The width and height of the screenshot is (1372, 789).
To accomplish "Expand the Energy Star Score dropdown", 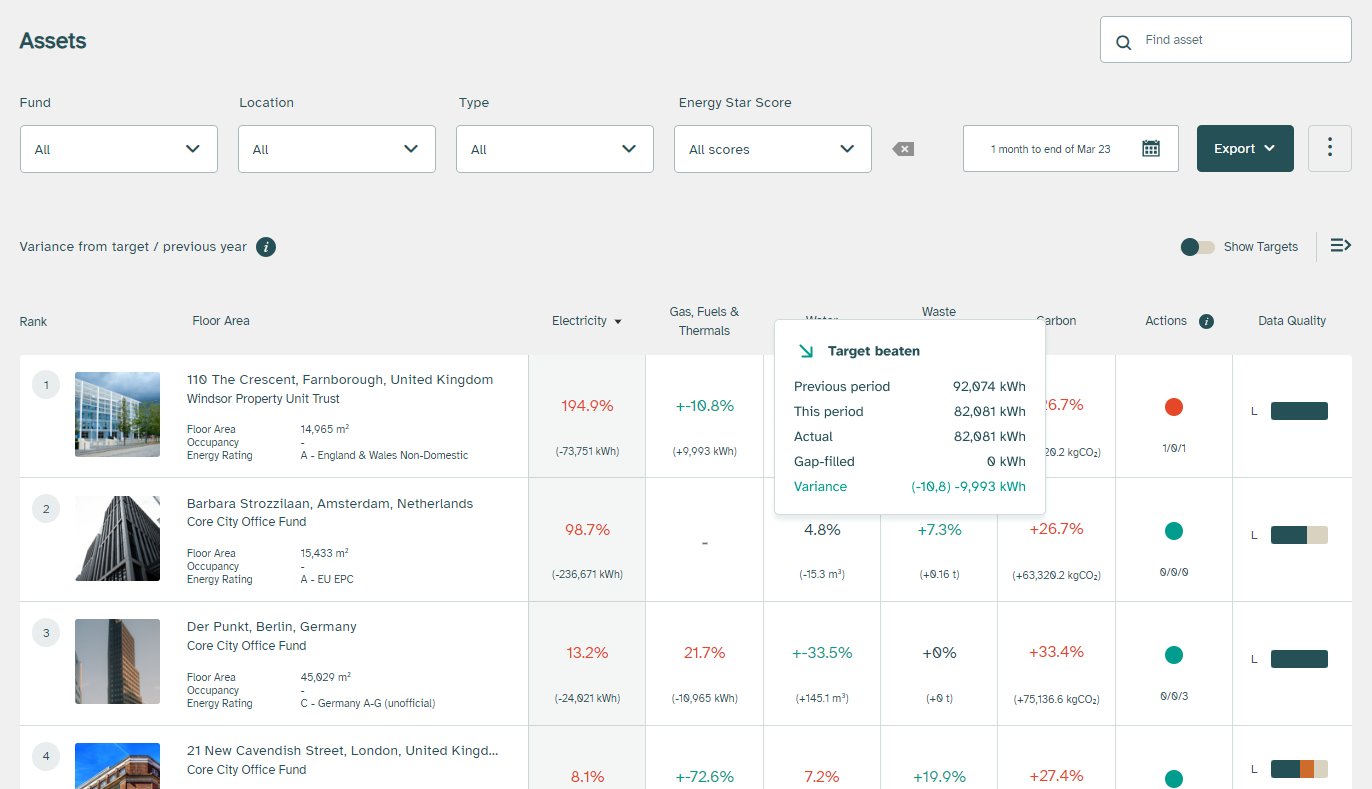I will 773,149.
